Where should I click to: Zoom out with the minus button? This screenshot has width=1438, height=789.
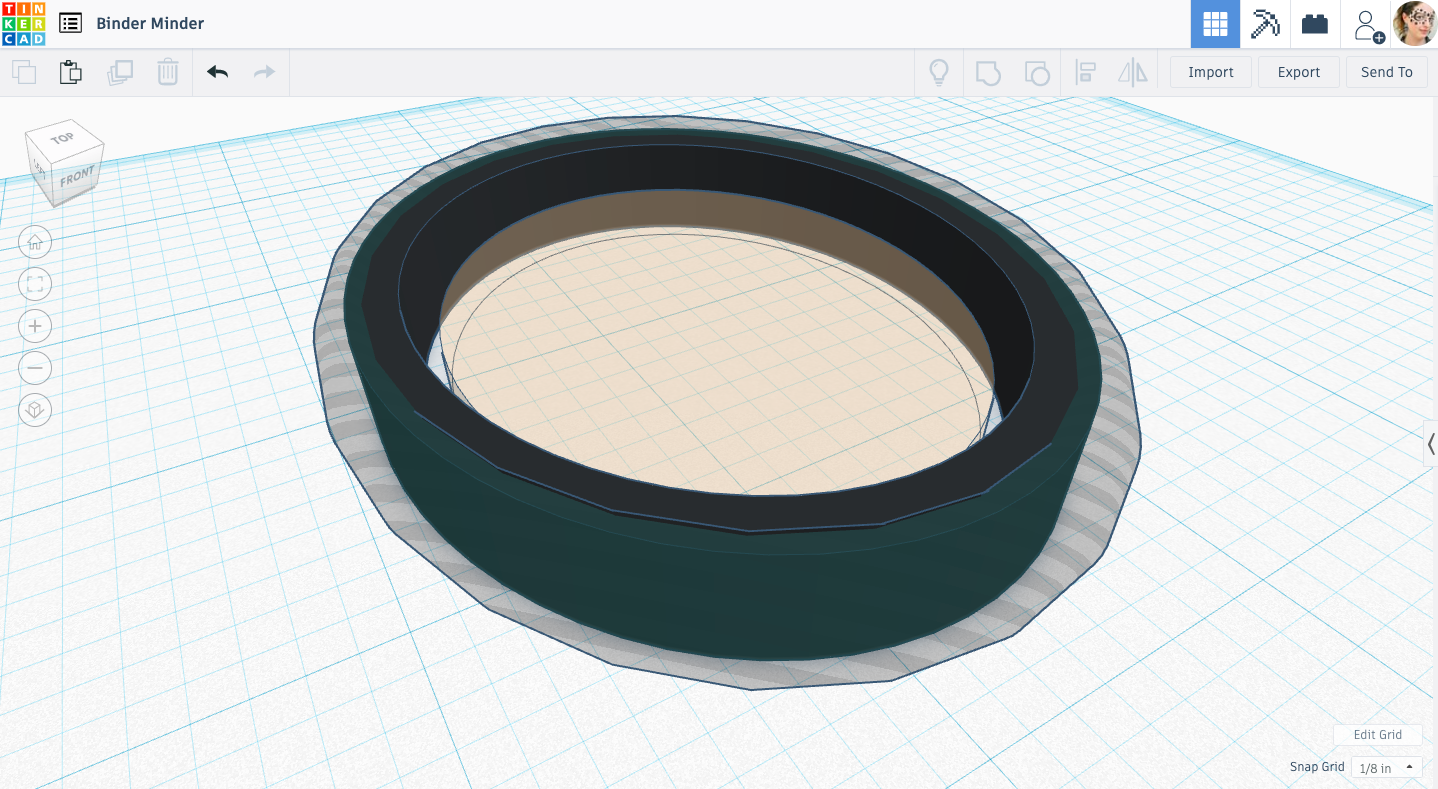point(35,368)
